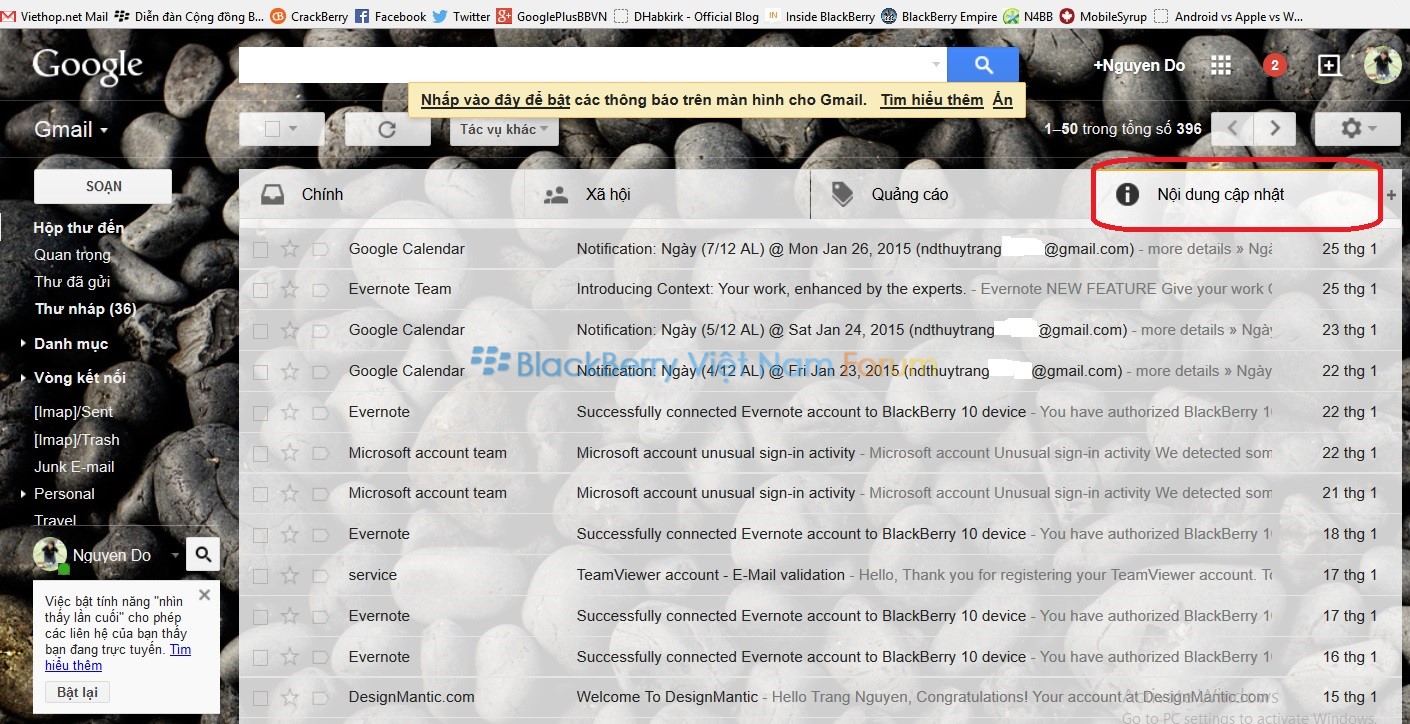Open the select-all dropdown arrow
The image size is (1410, 724).
pos(293,129)
